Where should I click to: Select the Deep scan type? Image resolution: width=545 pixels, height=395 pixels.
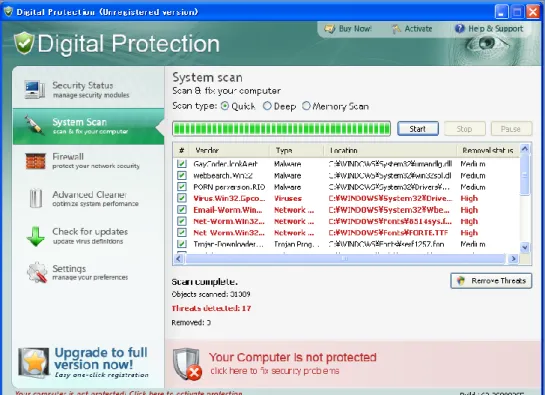coord(267,106)
